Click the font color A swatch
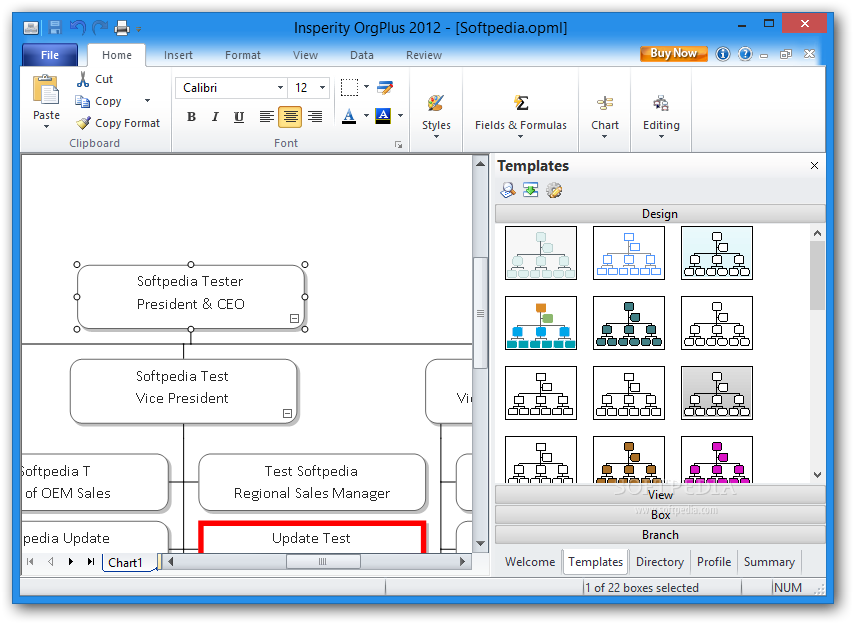 tap(349, 115)
